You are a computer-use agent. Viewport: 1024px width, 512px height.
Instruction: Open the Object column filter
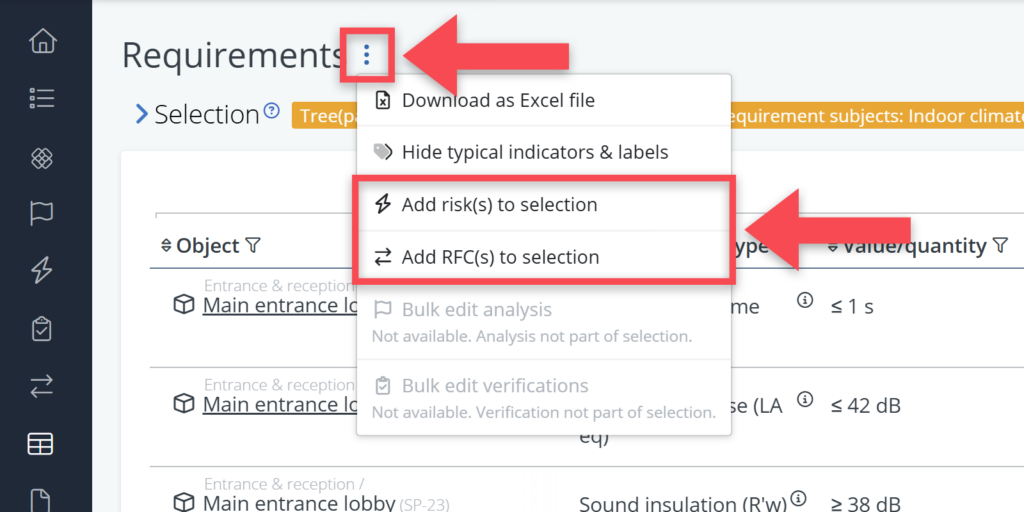click(x=253, y=246)
